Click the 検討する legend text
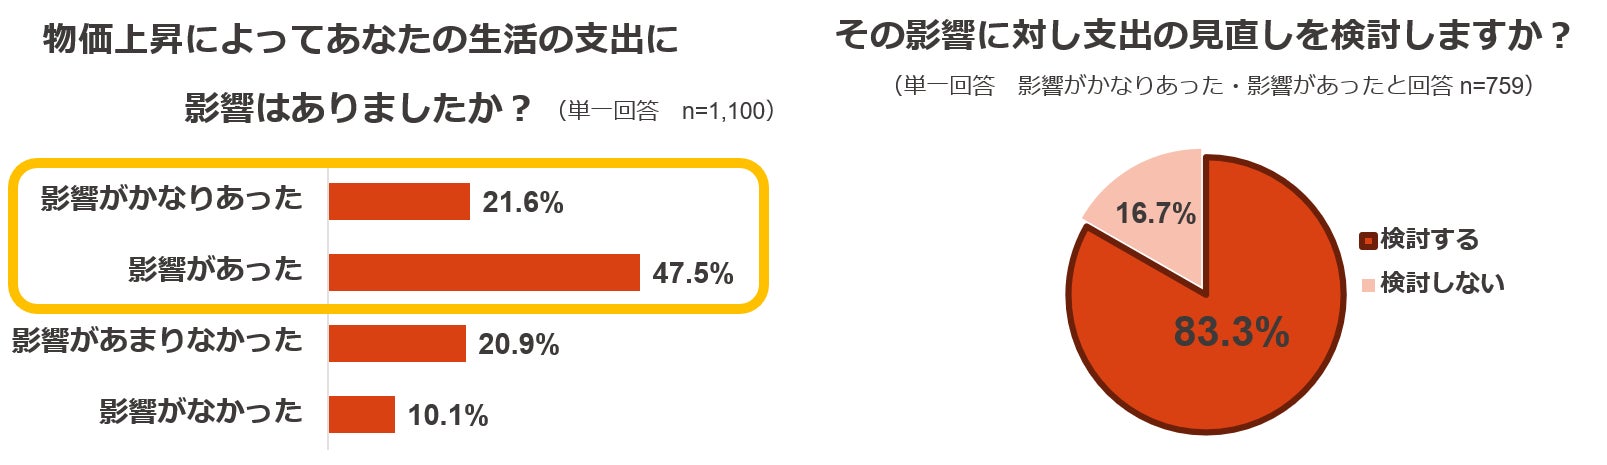This screenshot has width=1607, height=465. click(1429, 240)
